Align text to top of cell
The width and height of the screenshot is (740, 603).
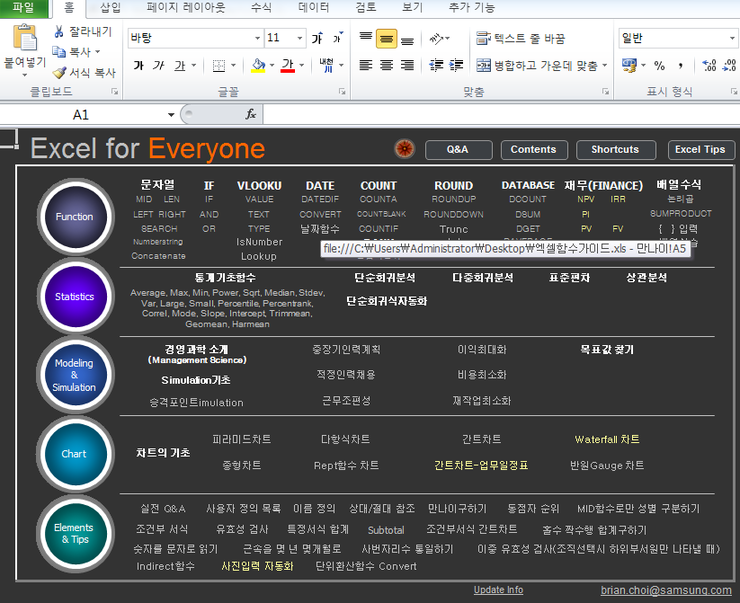pos(366,38)
